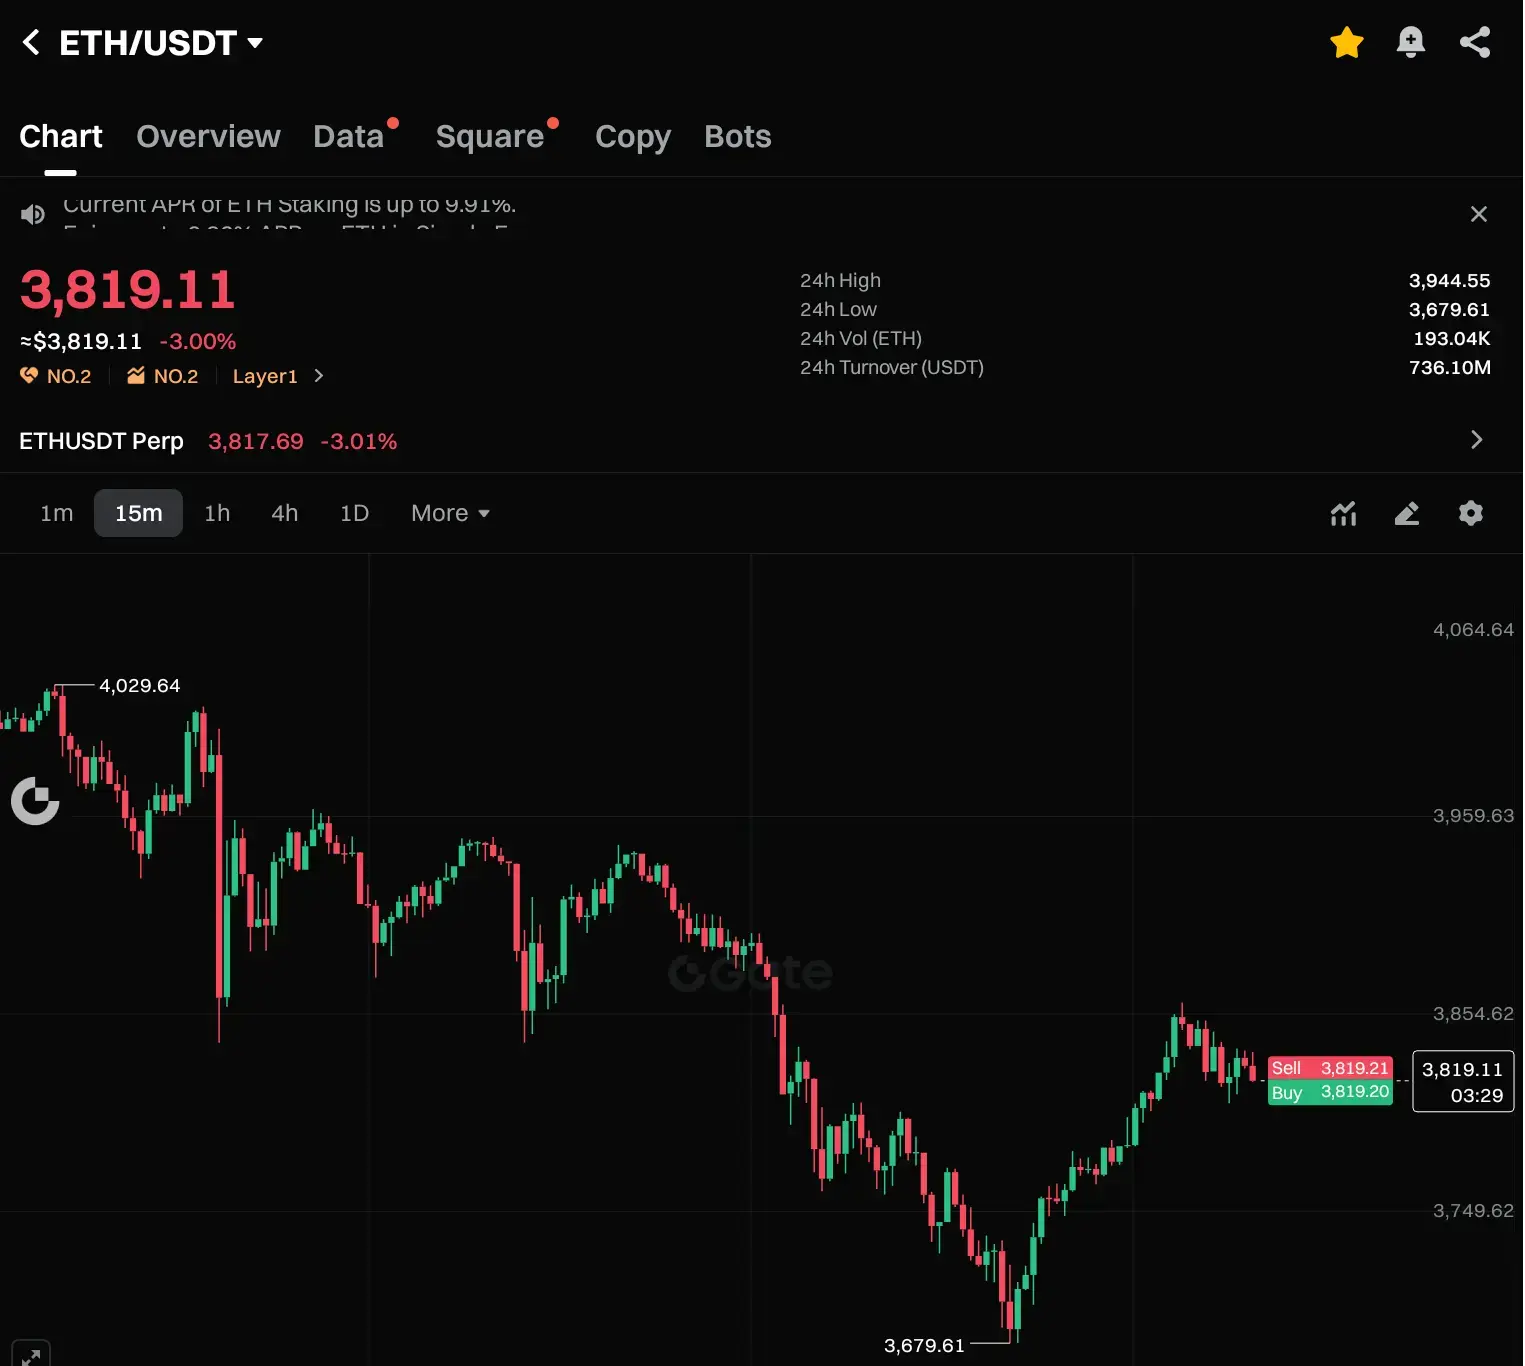Go back using the back arrow
1525x1366 pixels.
click(x=31, y=43)
